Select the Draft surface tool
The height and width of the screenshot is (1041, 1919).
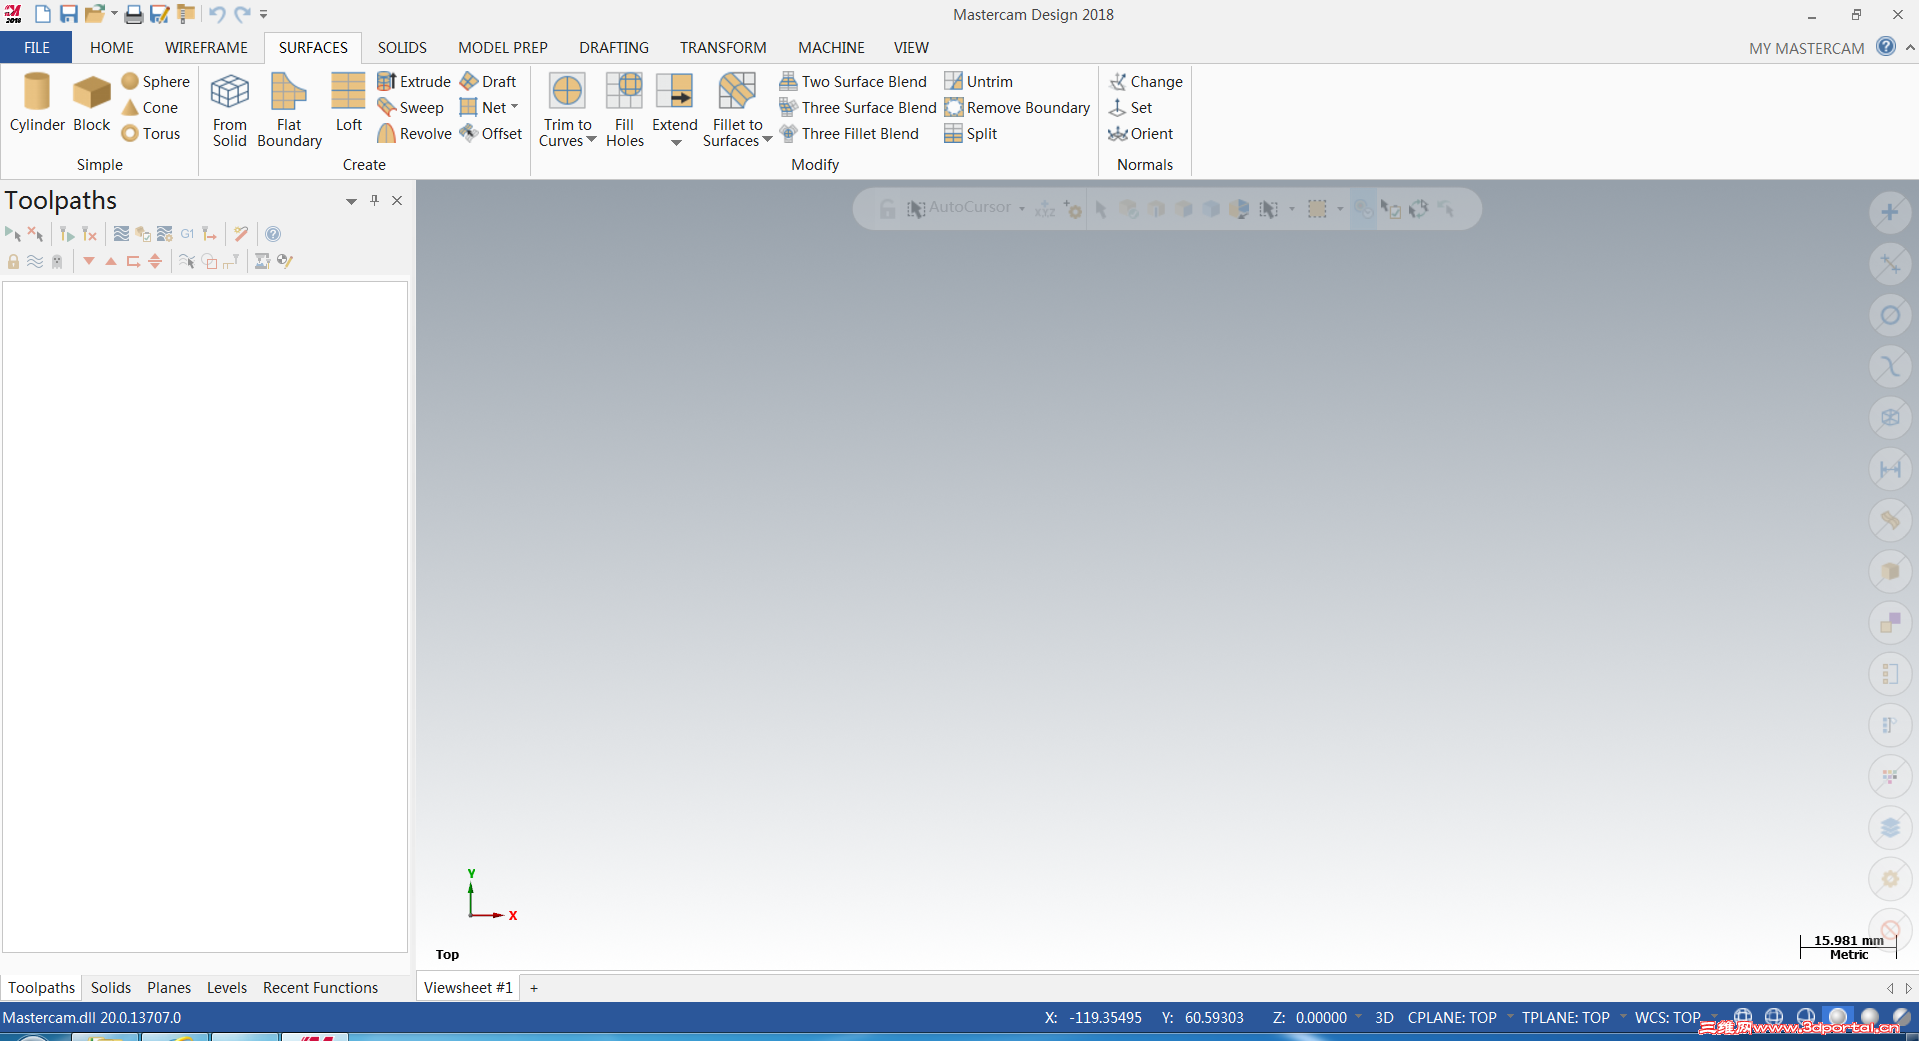(x=488, y=81)
